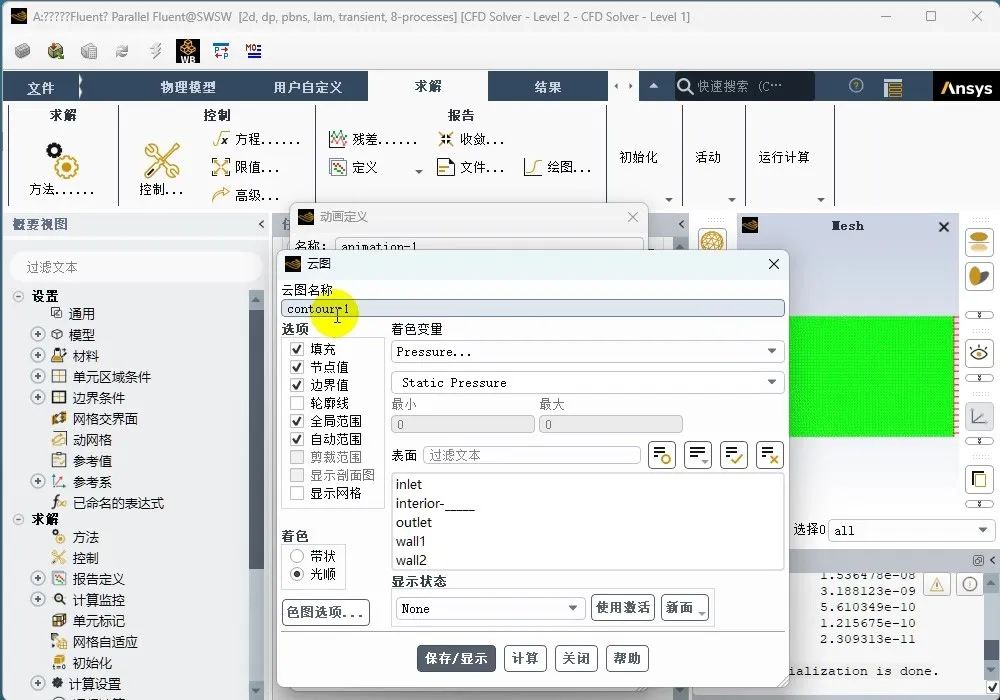Click the eye visibility icon beside Mesh view
This screenshot has width=1000, height=700.
click(978, 352)
